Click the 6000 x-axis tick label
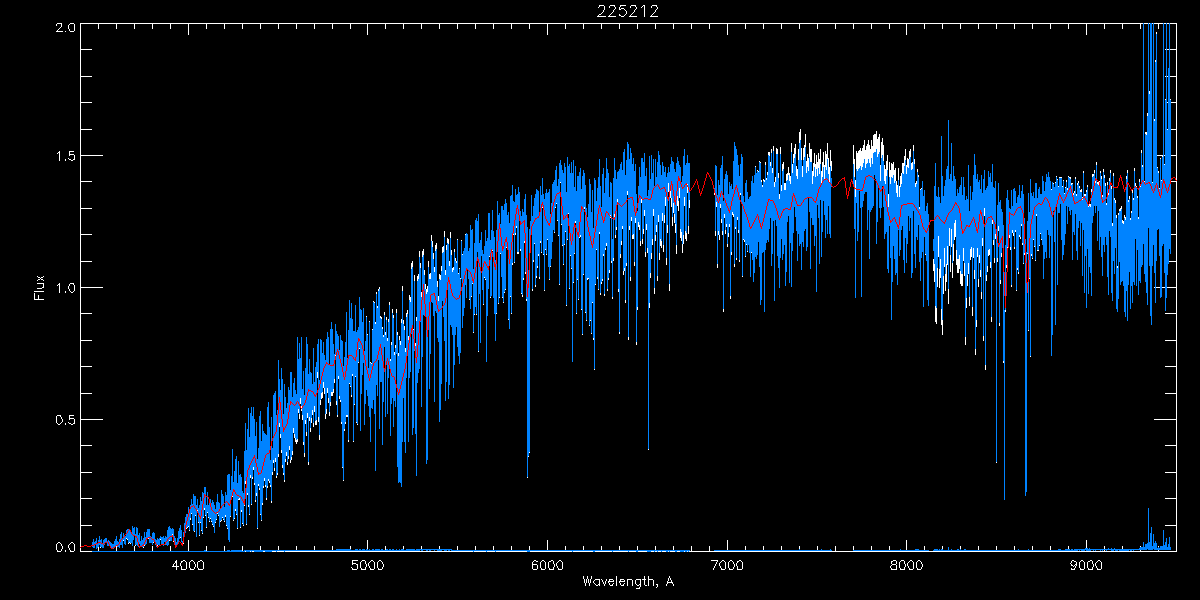Screen dimensions: 1200x600 [547, 565]
